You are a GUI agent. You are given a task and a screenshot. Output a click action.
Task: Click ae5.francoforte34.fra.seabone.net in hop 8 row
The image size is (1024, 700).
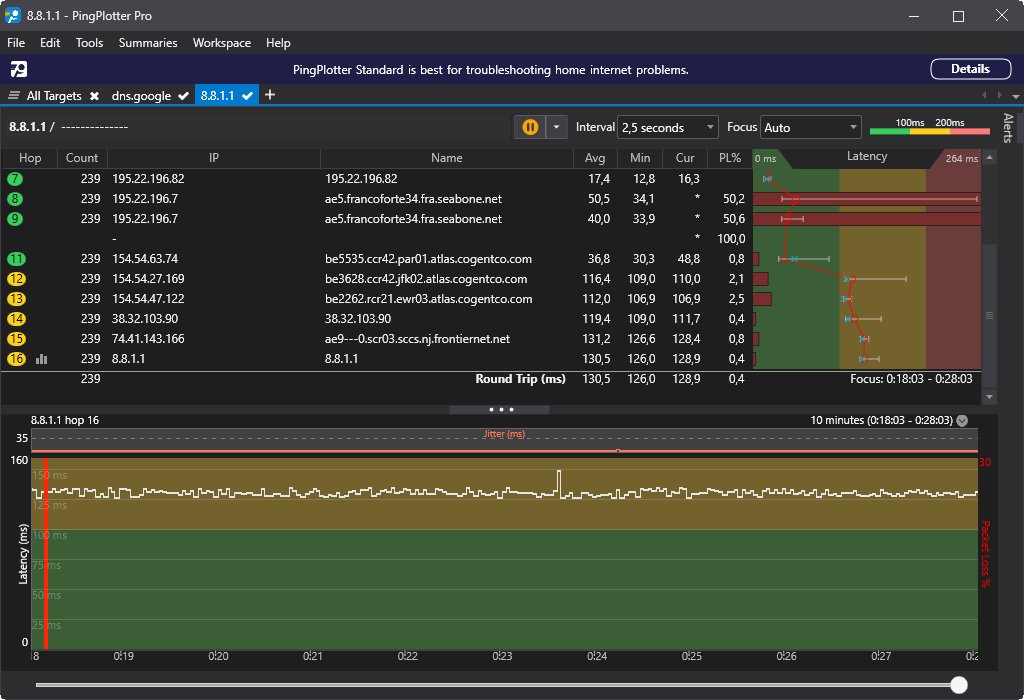coord(413,199)
